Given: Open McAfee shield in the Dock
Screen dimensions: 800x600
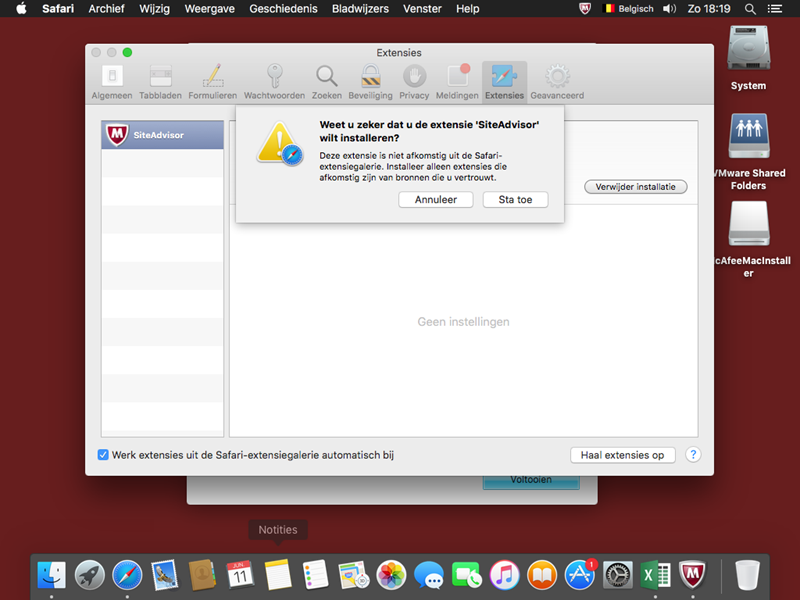Looking at the screenshot, I should (692, 575).
